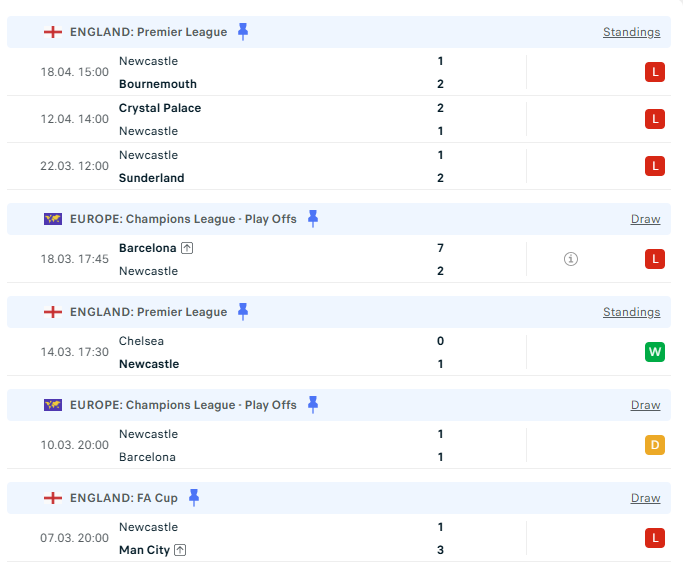The height and width of the screenshot is (563, 683).
Task: Click advancing arrow icon next to Barcelona
Action: point(187,248)
